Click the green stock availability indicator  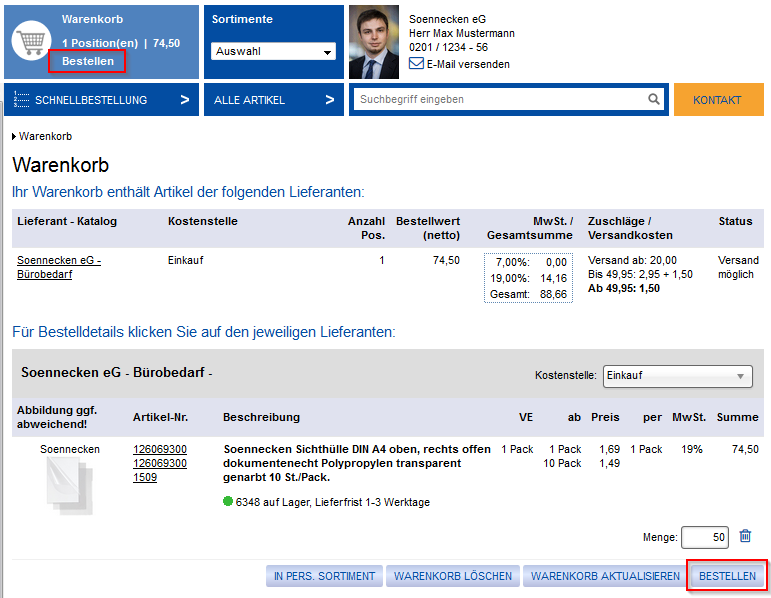pos(228,501)
